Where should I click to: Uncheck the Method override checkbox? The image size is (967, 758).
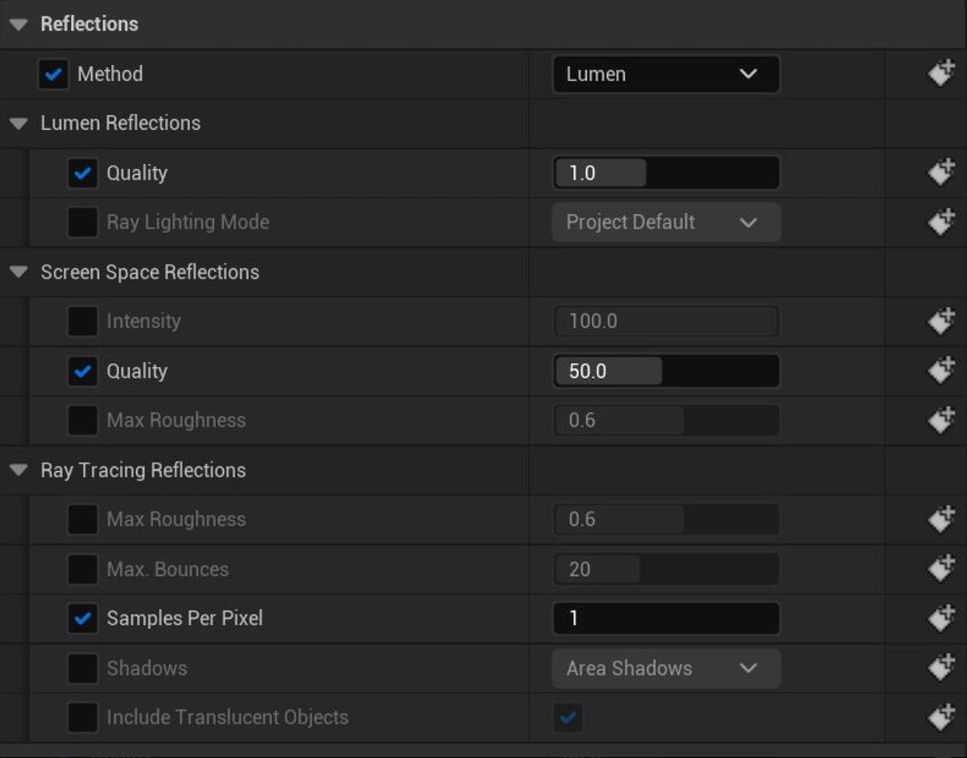[53, 74]
